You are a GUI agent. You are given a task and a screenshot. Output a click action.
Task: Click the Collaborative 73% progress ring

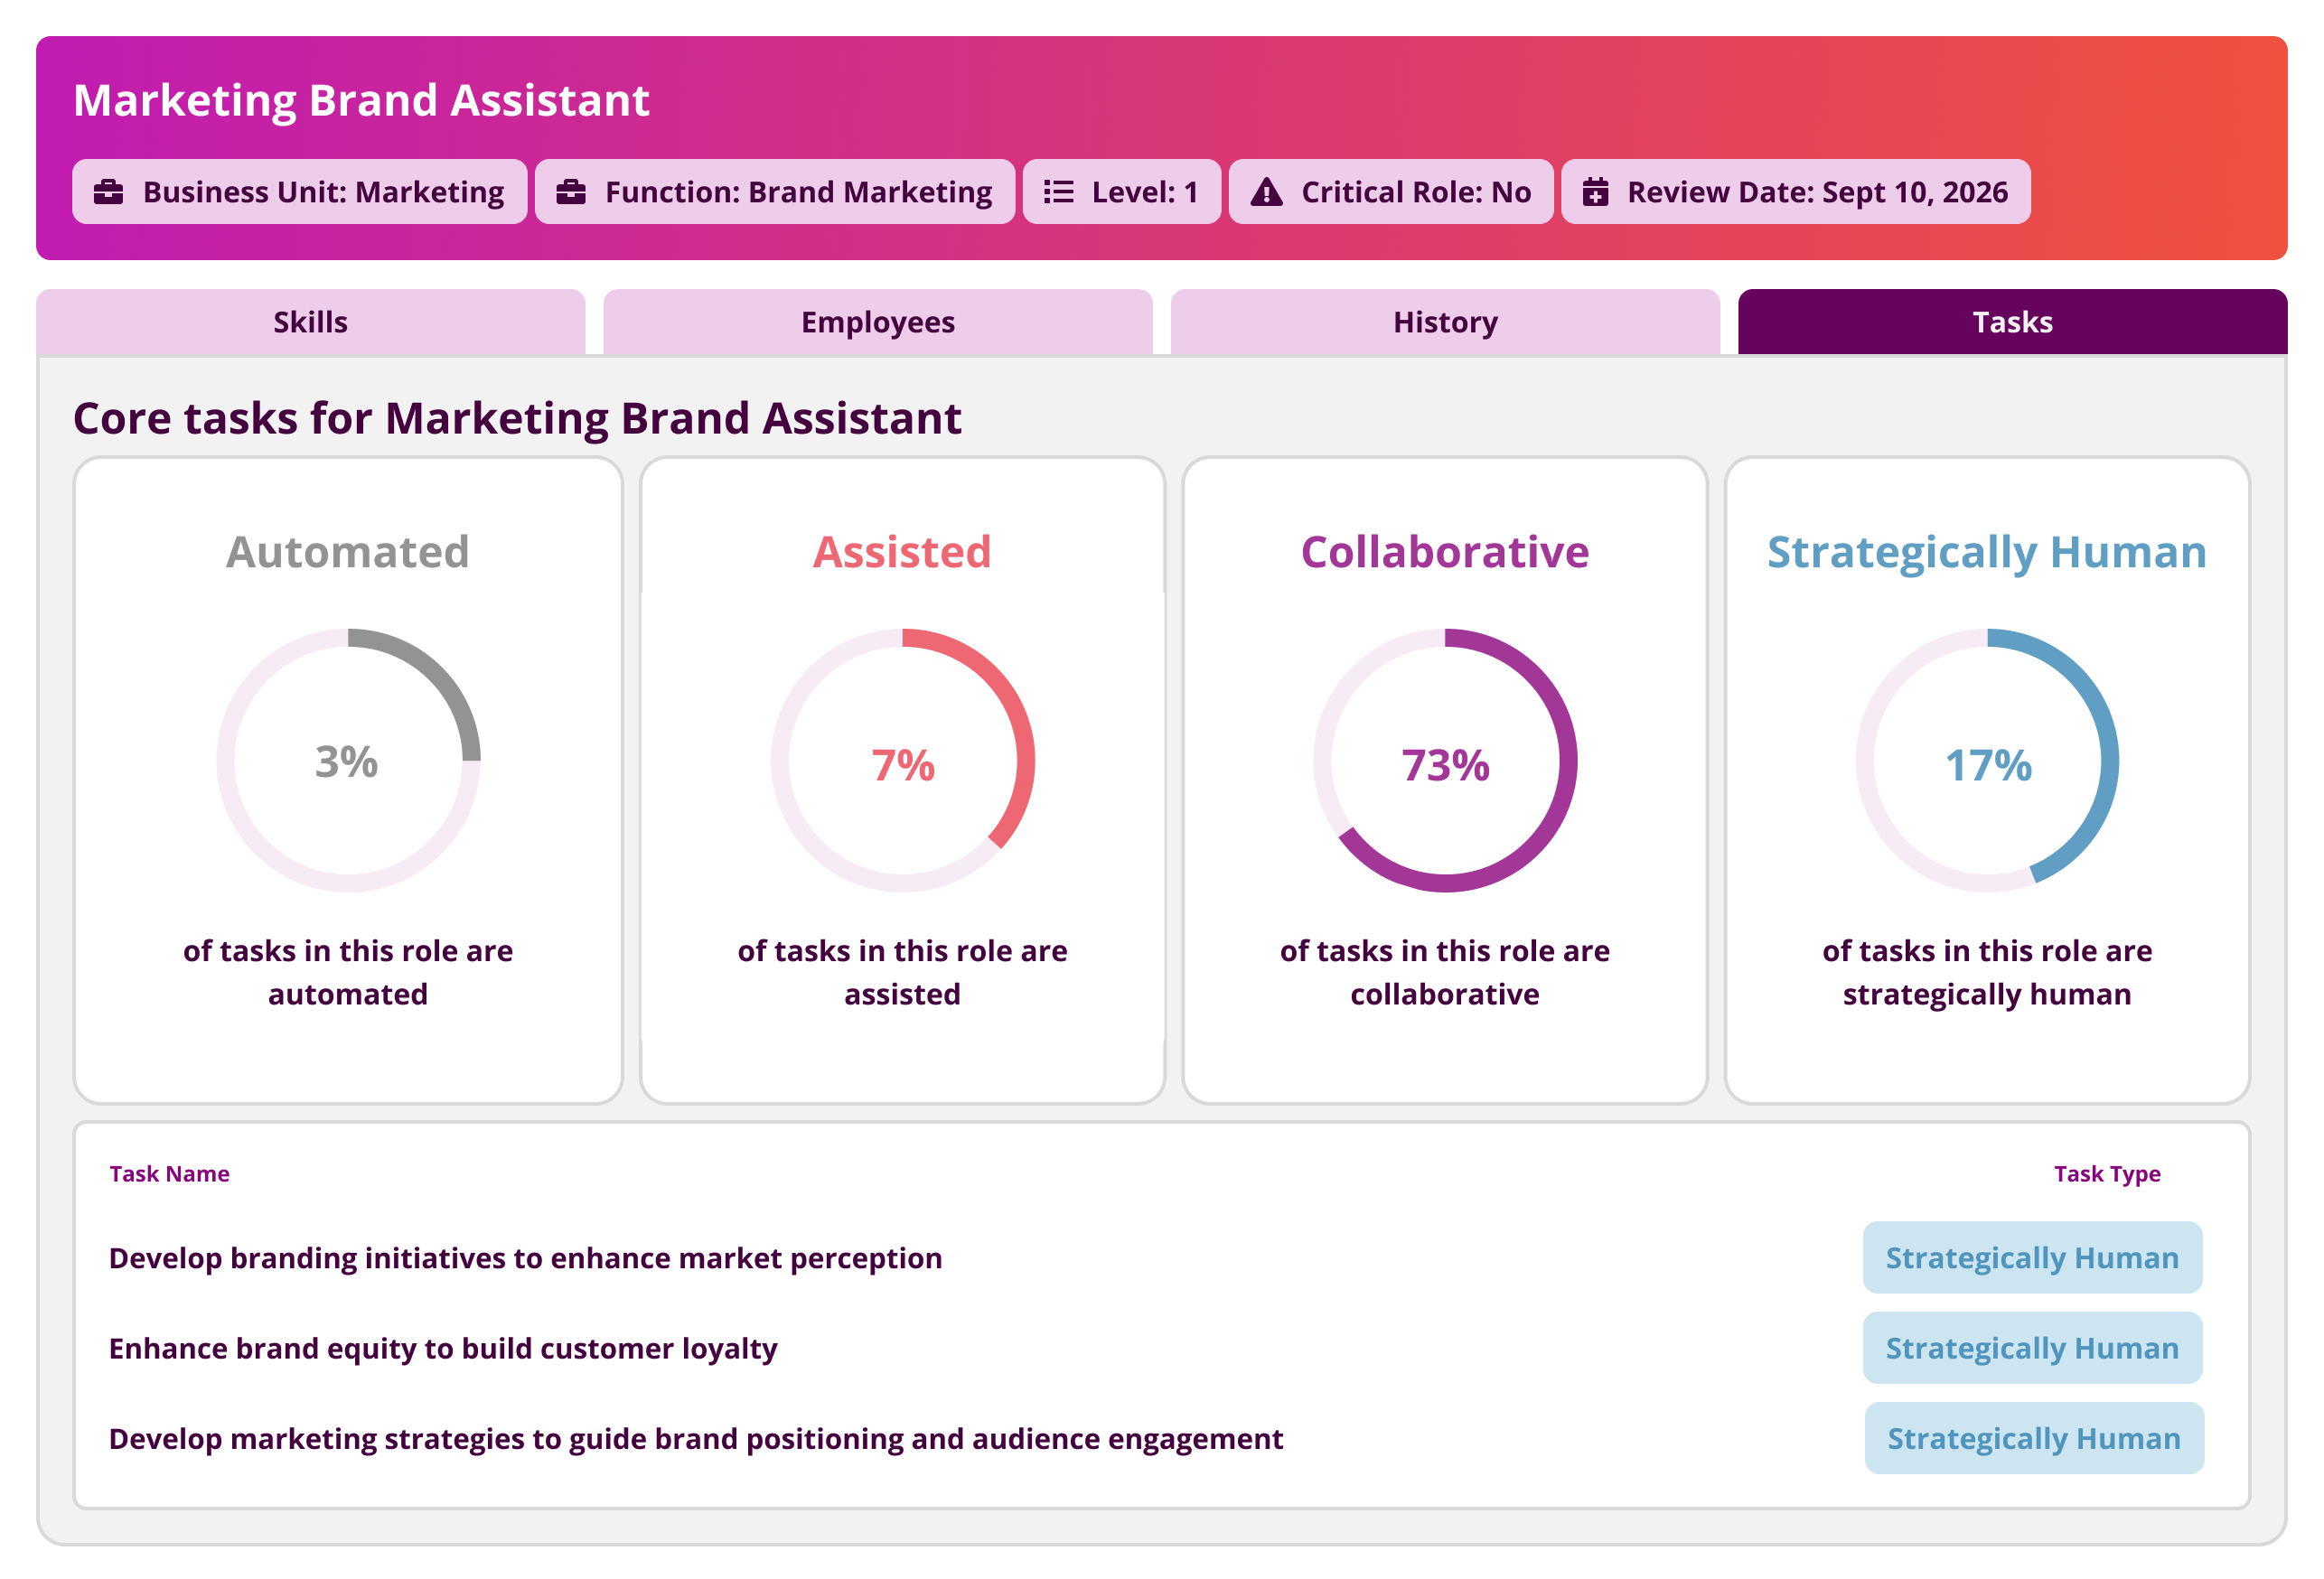pos(1445,760)
